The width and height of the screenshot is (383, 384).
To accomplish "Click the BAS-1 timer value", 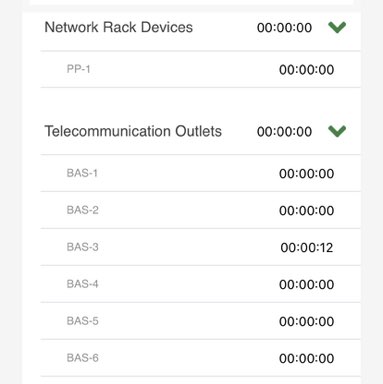I will click(307, 174).
